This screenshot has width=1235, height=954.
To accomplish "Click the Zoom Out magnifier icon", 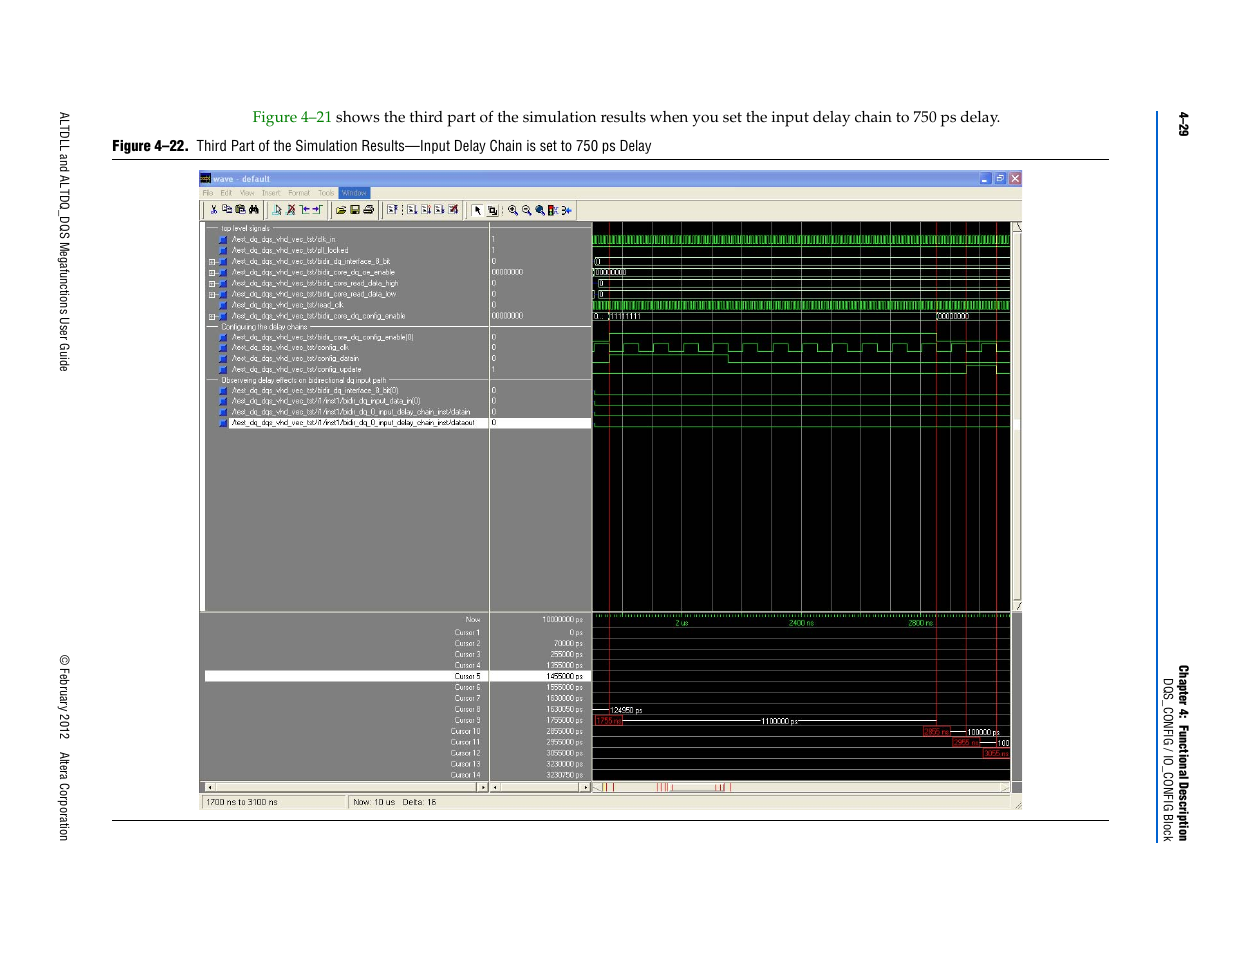I will 527,210.
